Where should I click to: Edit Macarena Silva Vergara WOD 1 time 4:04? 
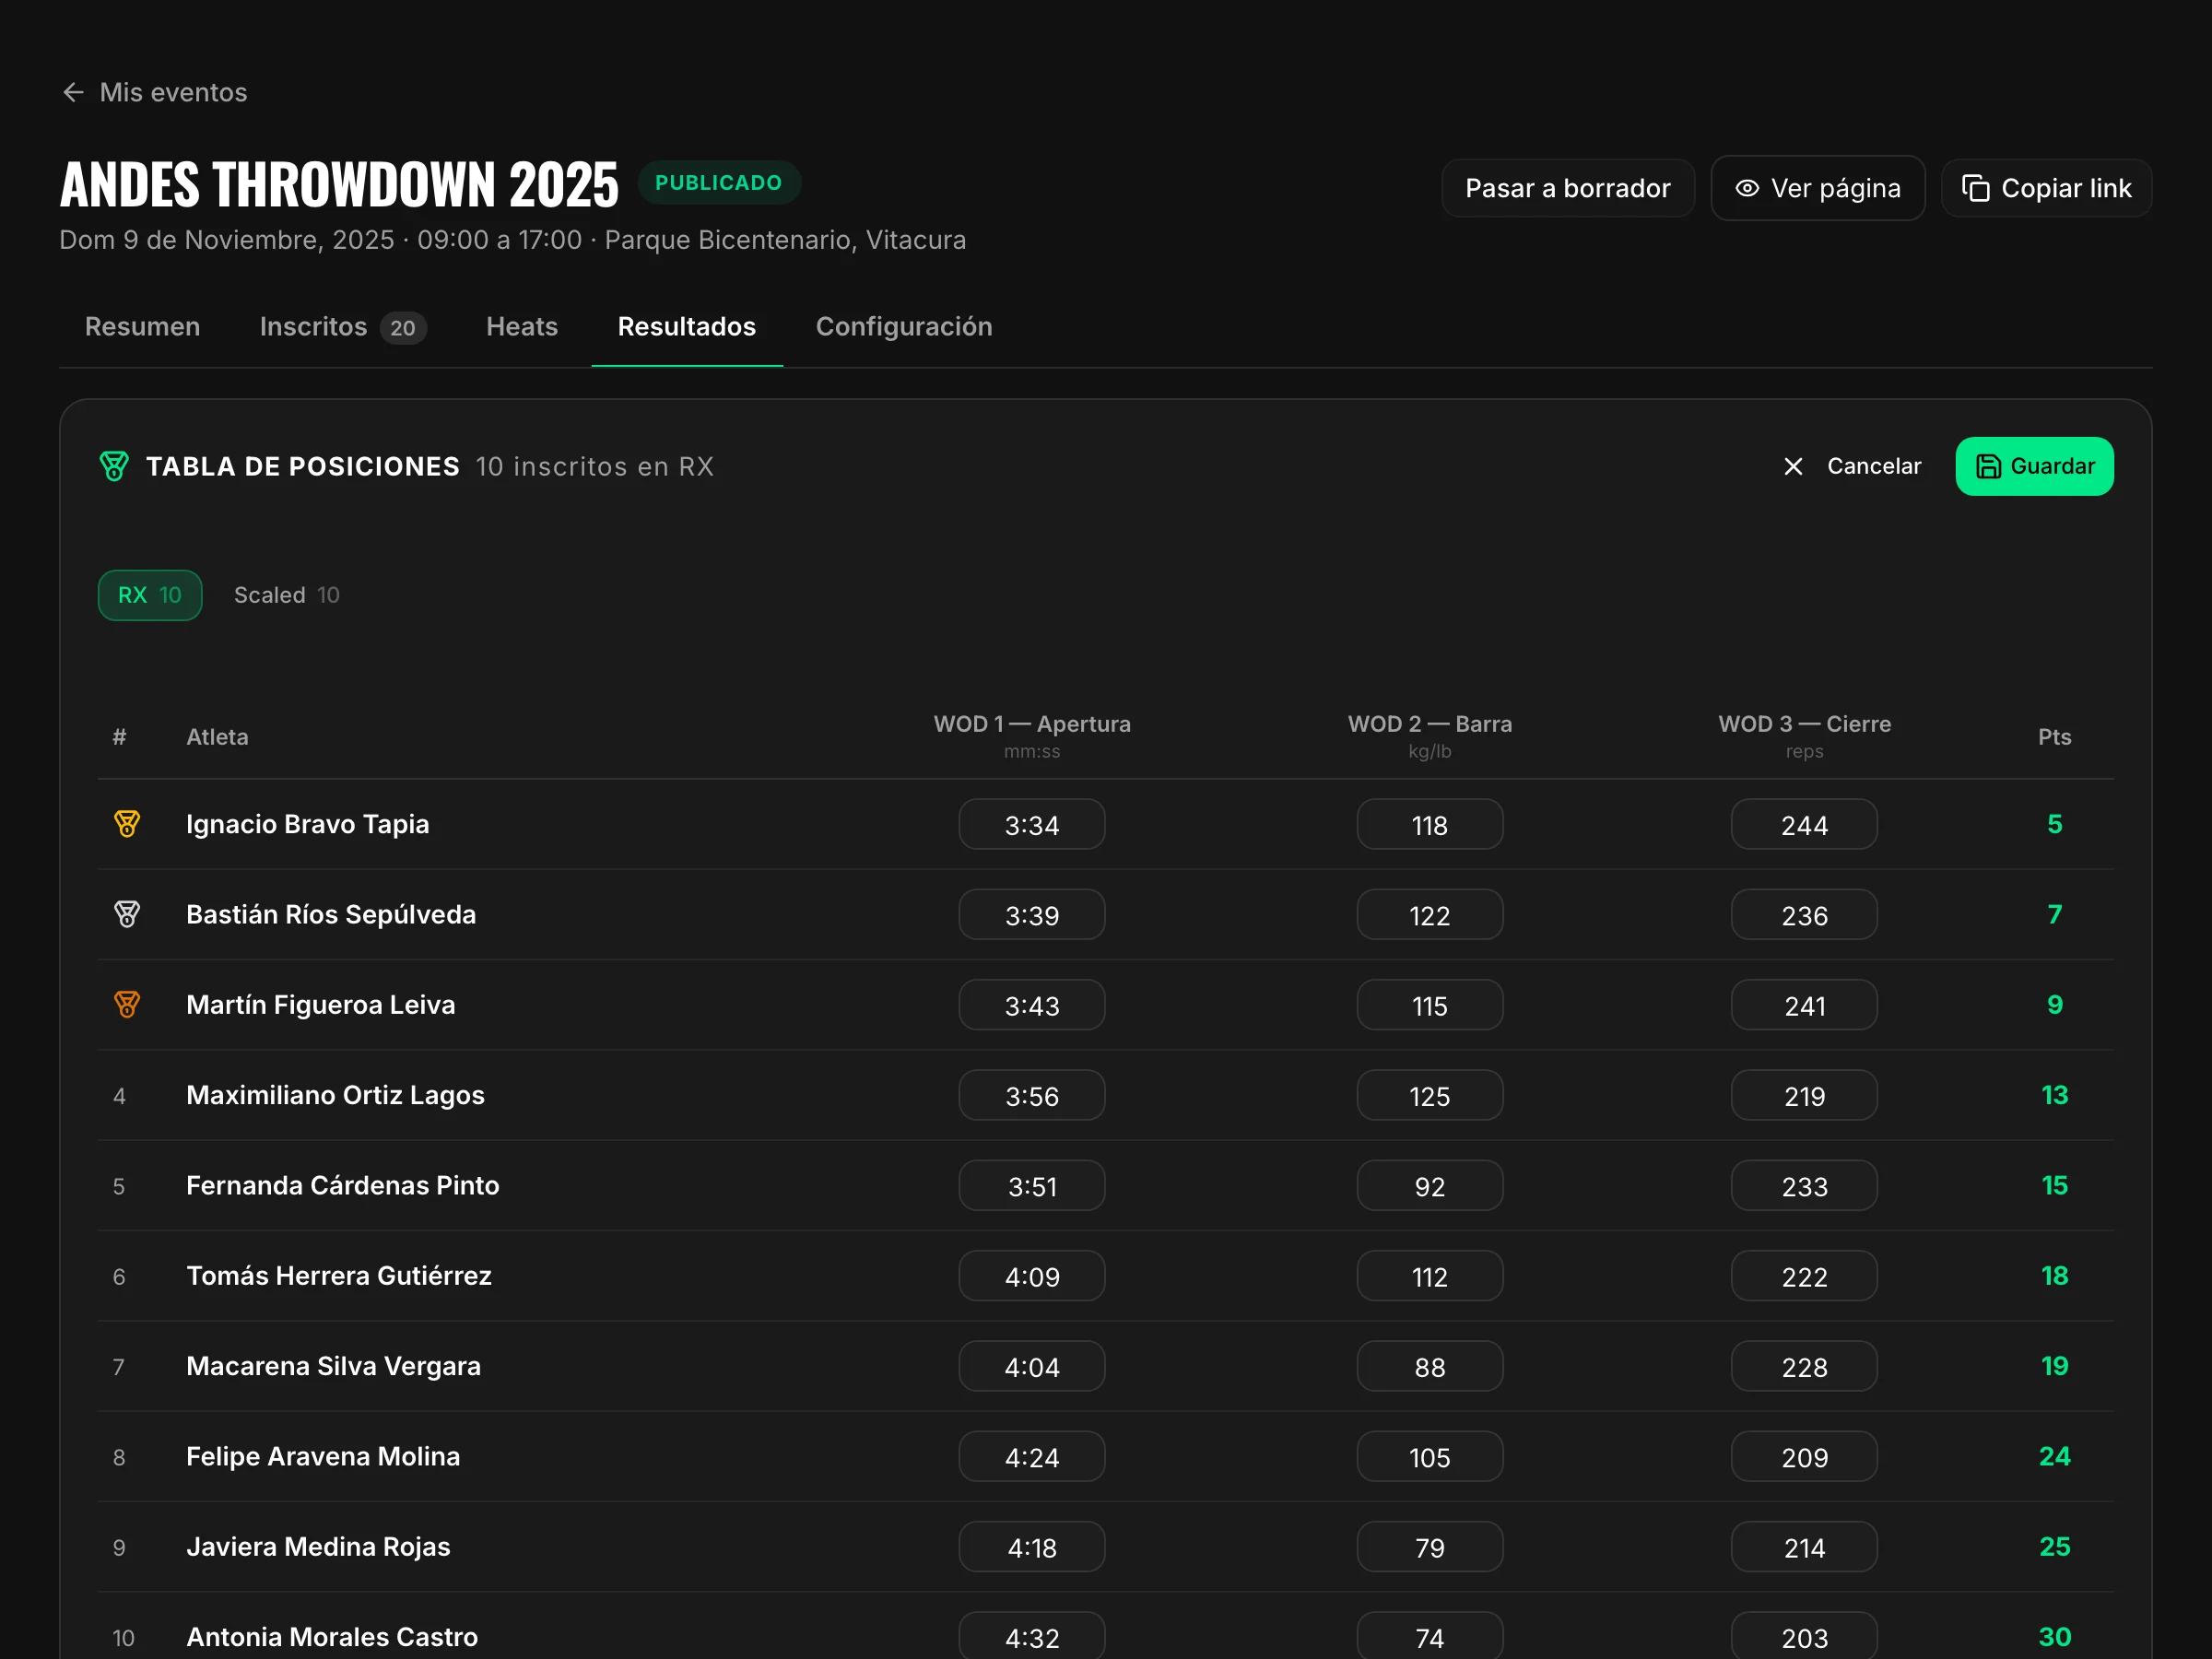[1032, 1366]
